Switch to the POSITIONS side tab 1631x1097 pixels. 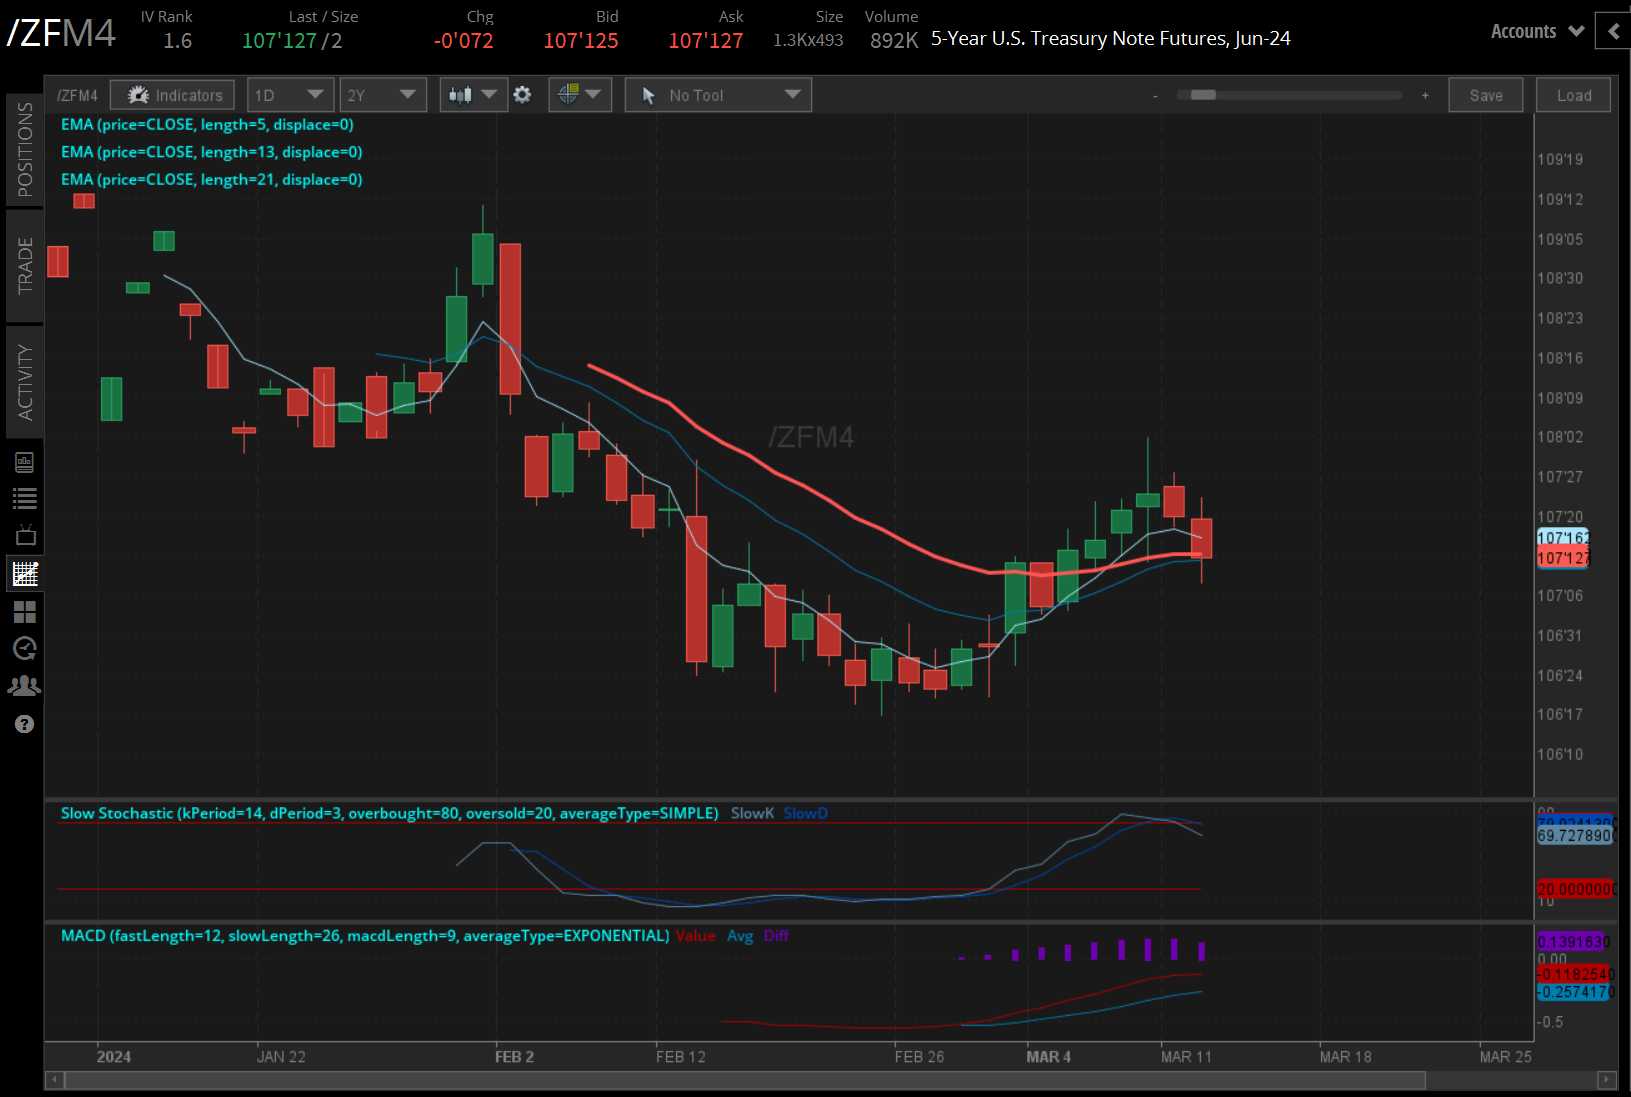click(x=24, y=149)
